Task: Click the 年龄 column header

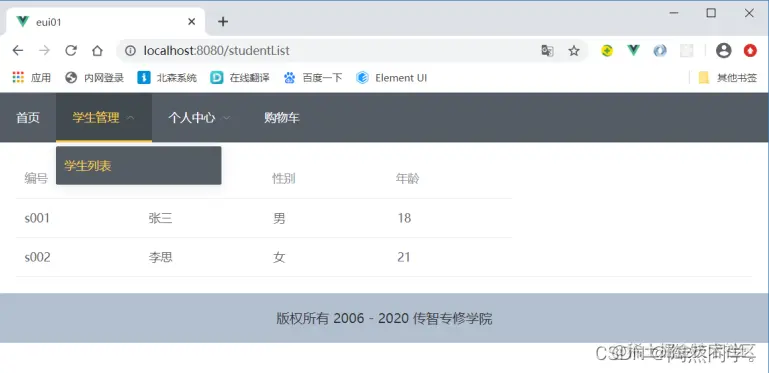Action: tap(408, 179)
